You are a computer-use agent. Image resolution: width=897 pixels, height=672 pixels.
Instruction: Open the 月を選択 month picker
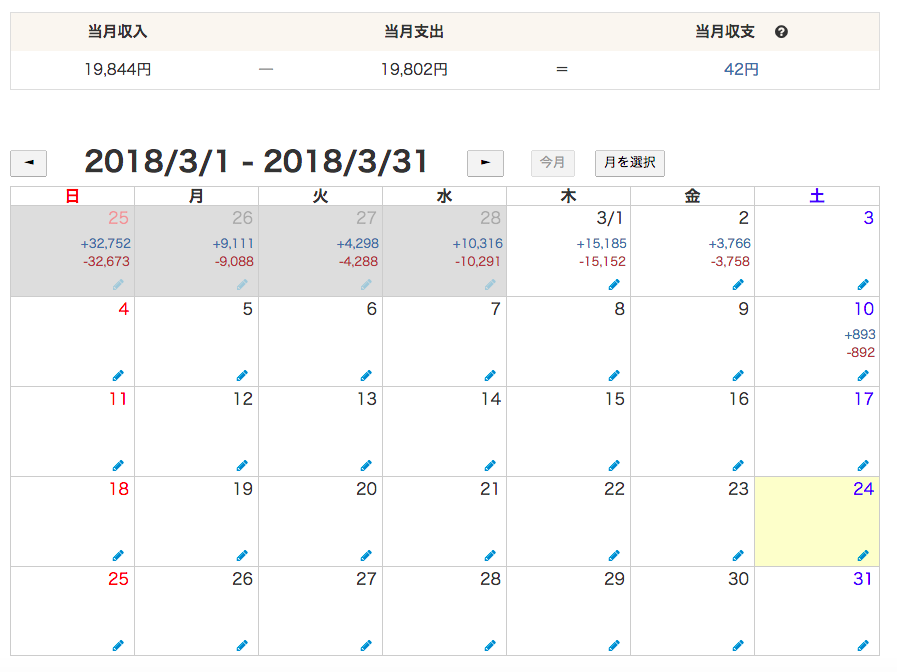point(630,163)
